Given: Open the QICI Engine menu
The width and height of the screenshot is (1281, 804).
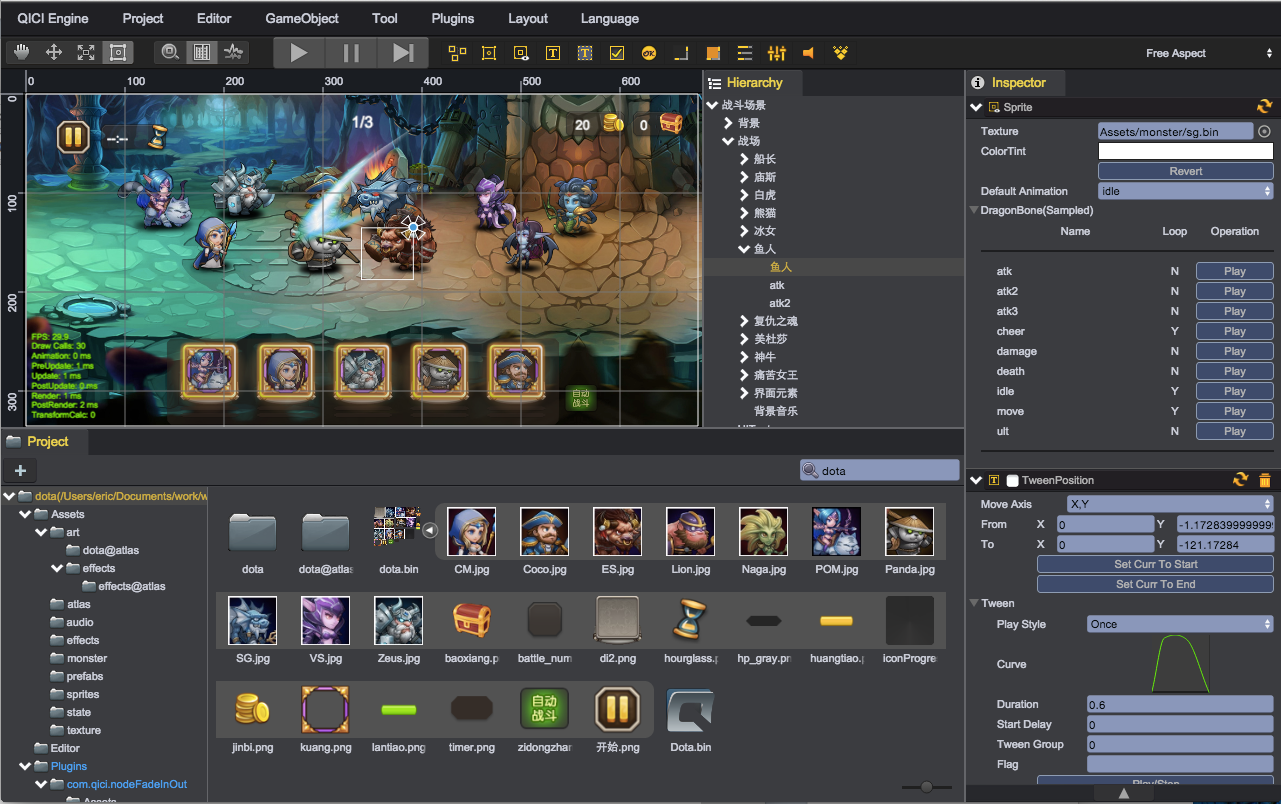Looking at the screenshot, I should tap(53, 18).
